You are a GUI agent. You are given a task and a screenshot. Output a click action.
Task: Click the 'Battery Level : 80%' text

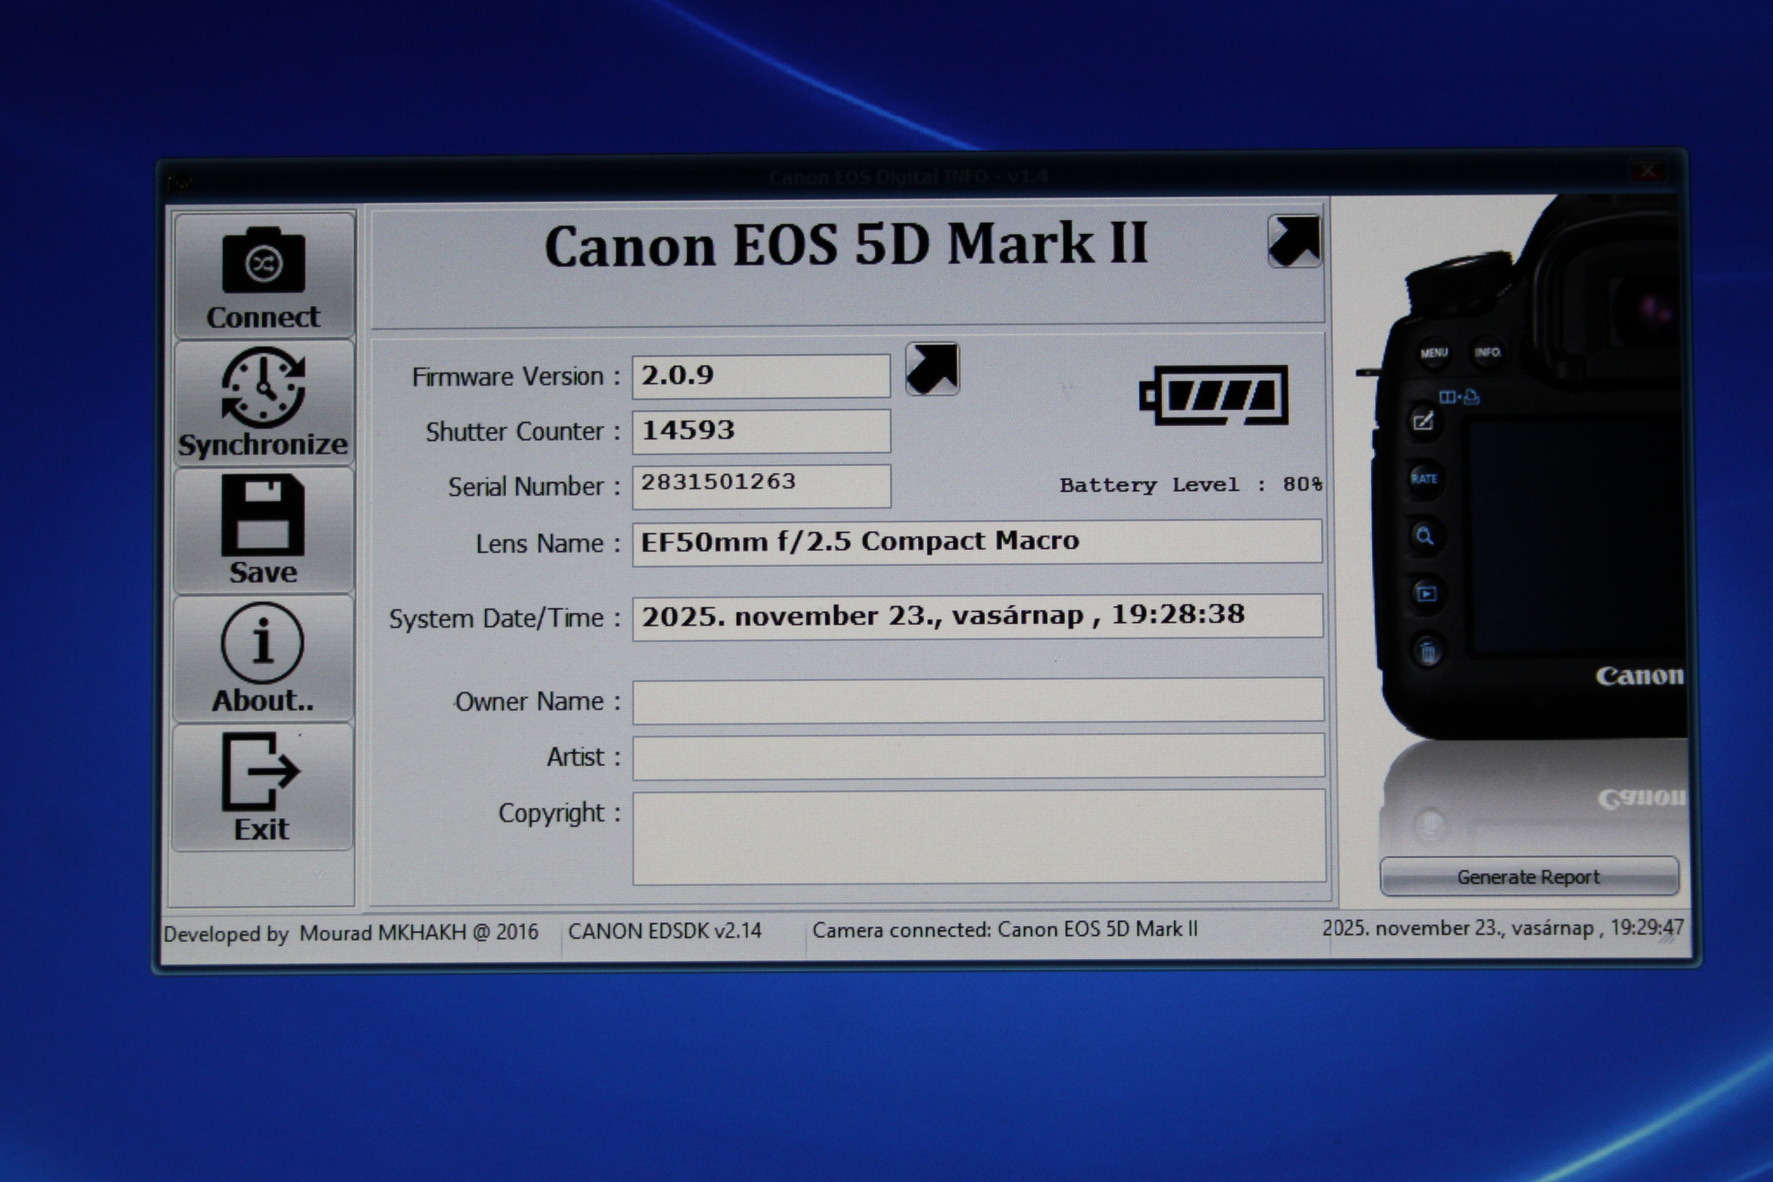click(x=1191, y=485)
